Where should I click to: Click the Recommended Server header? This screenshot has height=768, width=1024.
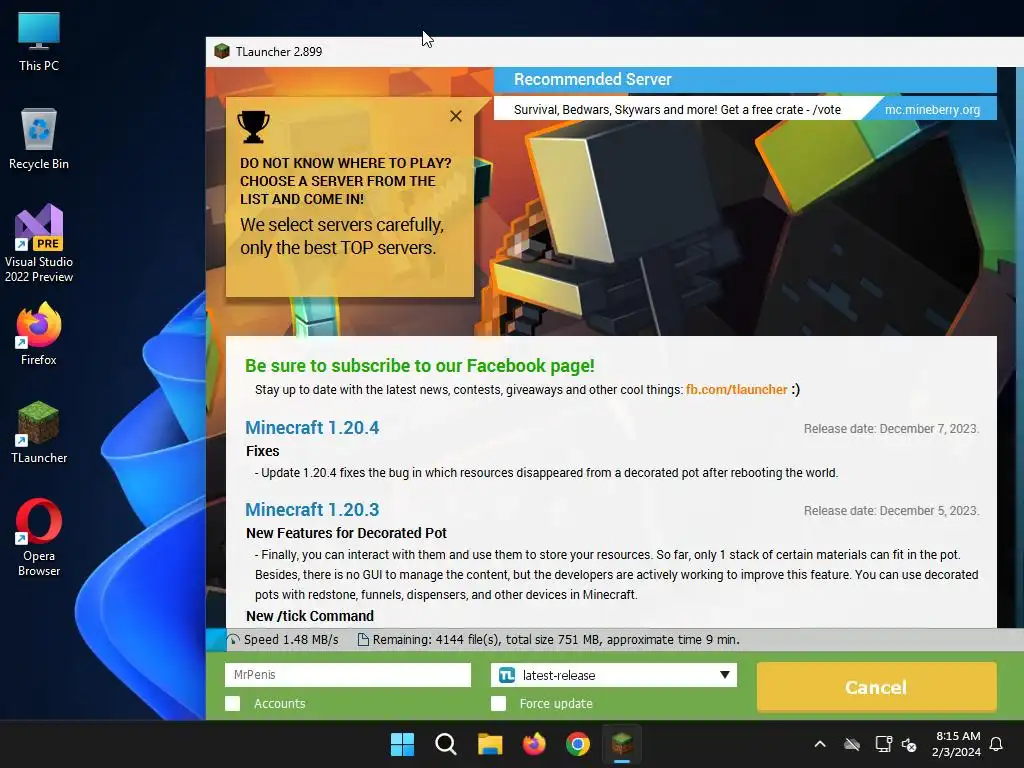pyautogui.click(x=592, y=80)
